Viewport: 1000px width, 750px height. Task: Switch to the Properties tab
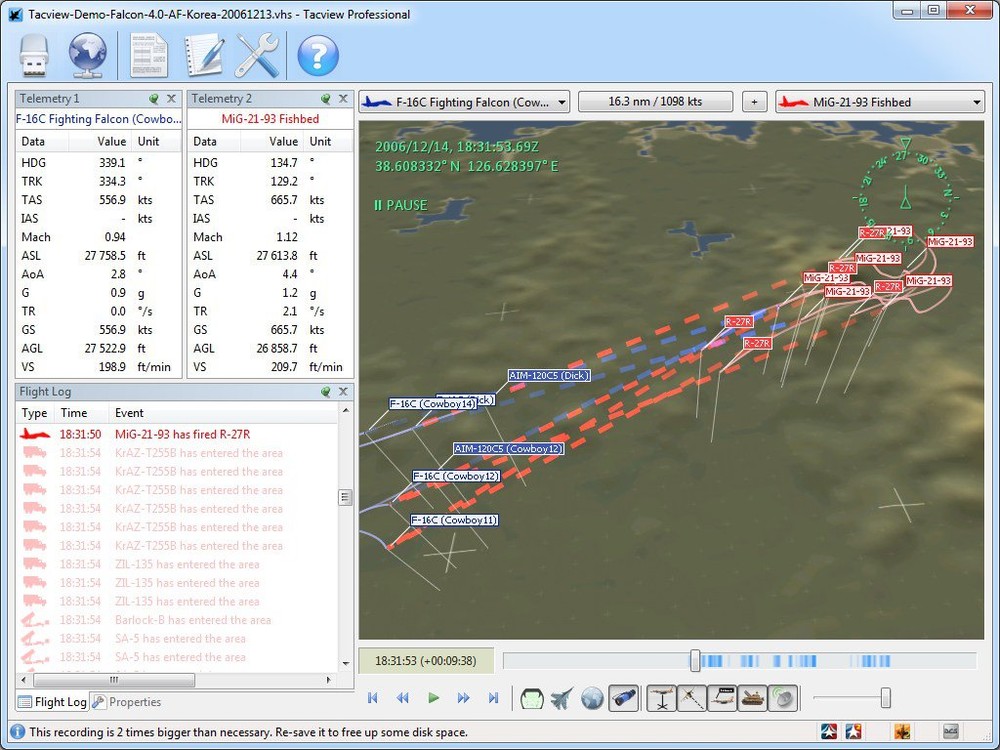(x=127, y=702)
